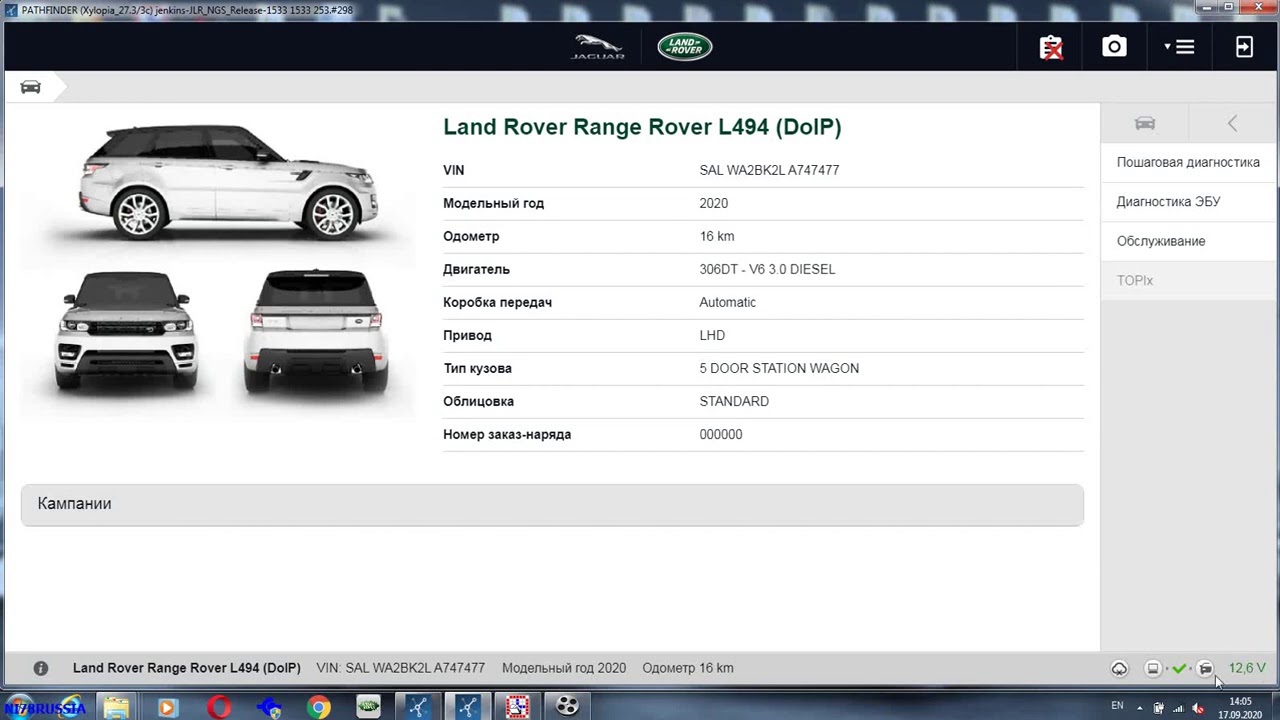The height and width of the screenshot is (720, 1280).
Task: Click the exit session icon
Action: tap(1244, 47)
